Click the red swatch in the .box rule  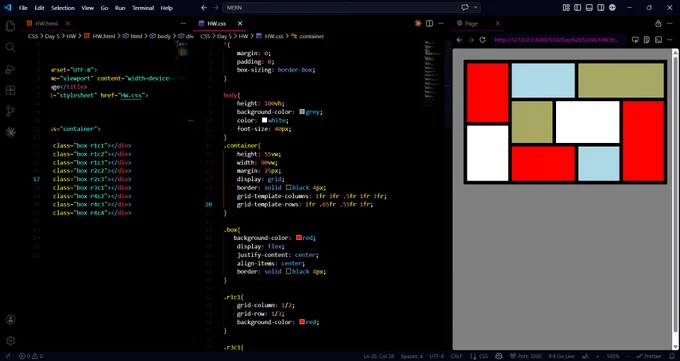298,238
